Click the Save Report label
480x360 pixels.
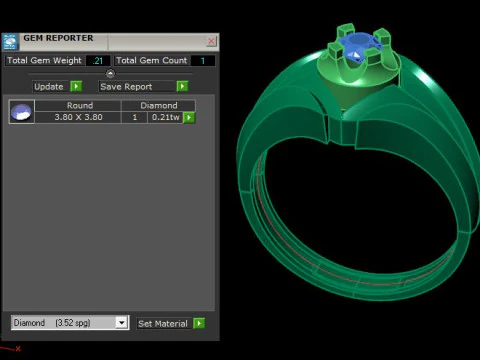pos(126,87)
